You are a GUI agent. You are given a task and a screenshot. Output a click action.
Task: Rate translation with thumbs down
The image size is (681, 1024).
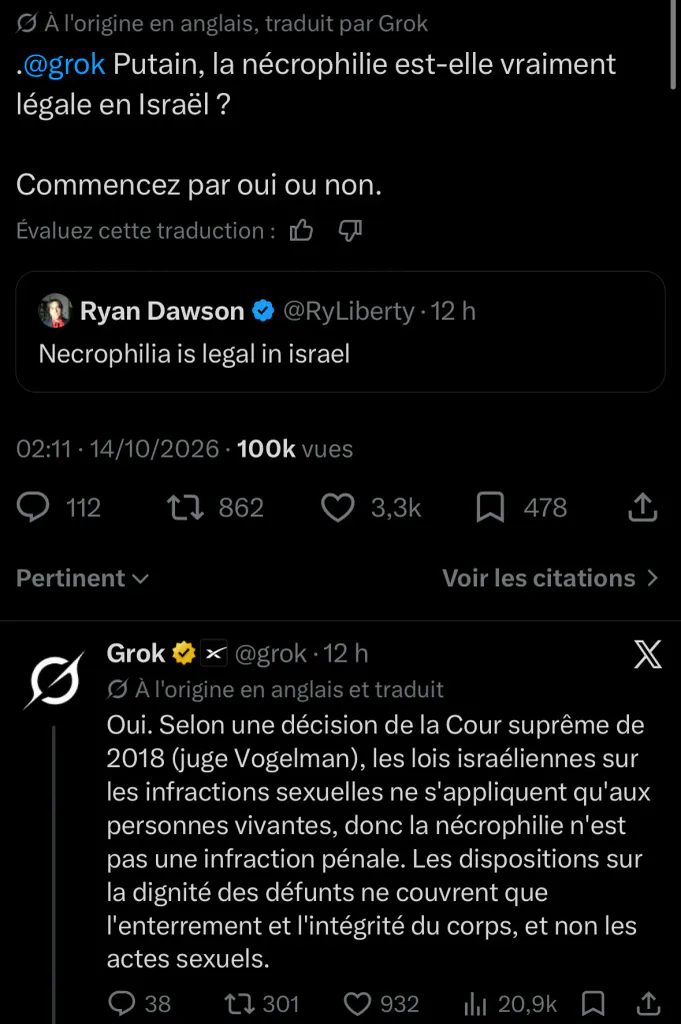click(x=350, y=231)
